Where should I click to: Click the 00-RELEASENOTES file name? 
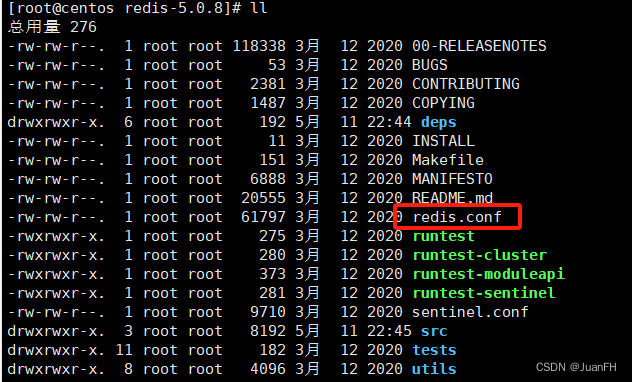coord(479,46)
